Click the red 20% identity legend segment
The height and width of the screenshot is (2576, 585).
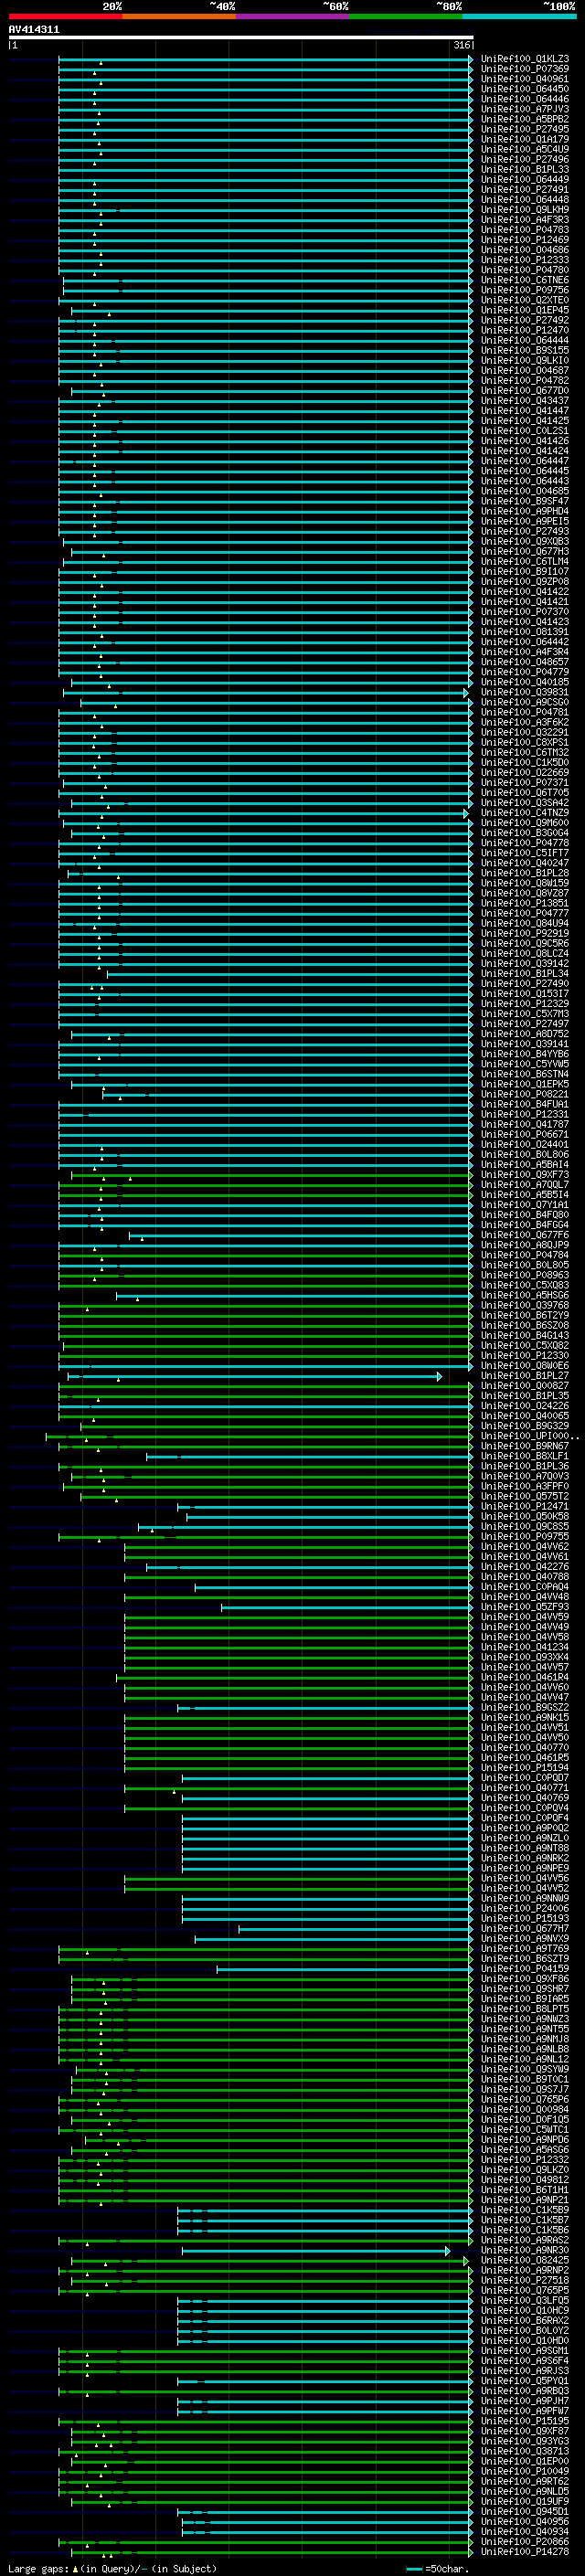[x=65, y=16]
